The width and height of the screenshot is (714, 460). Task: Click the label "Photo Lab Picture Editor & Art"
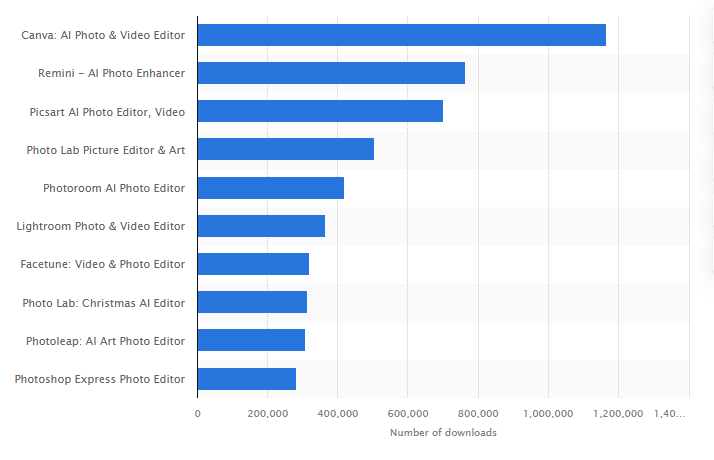(106, 150)
